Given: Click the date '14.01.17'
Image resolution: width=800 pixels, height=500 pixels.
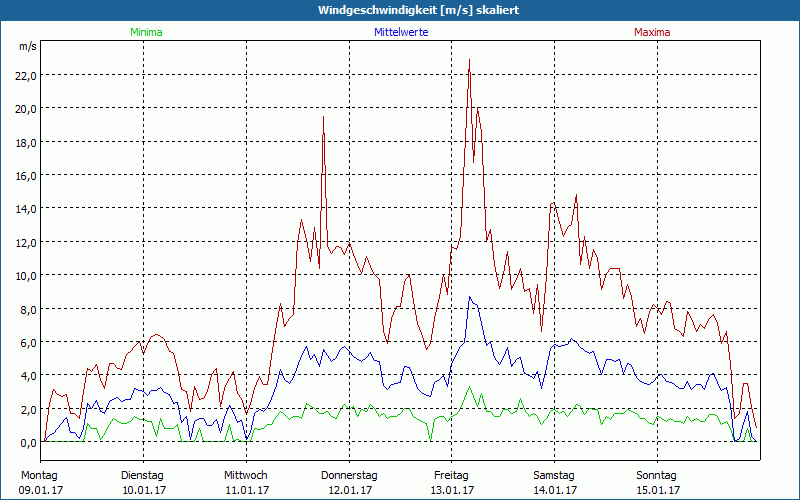Looking at the screenshot, I should [555, 490].
